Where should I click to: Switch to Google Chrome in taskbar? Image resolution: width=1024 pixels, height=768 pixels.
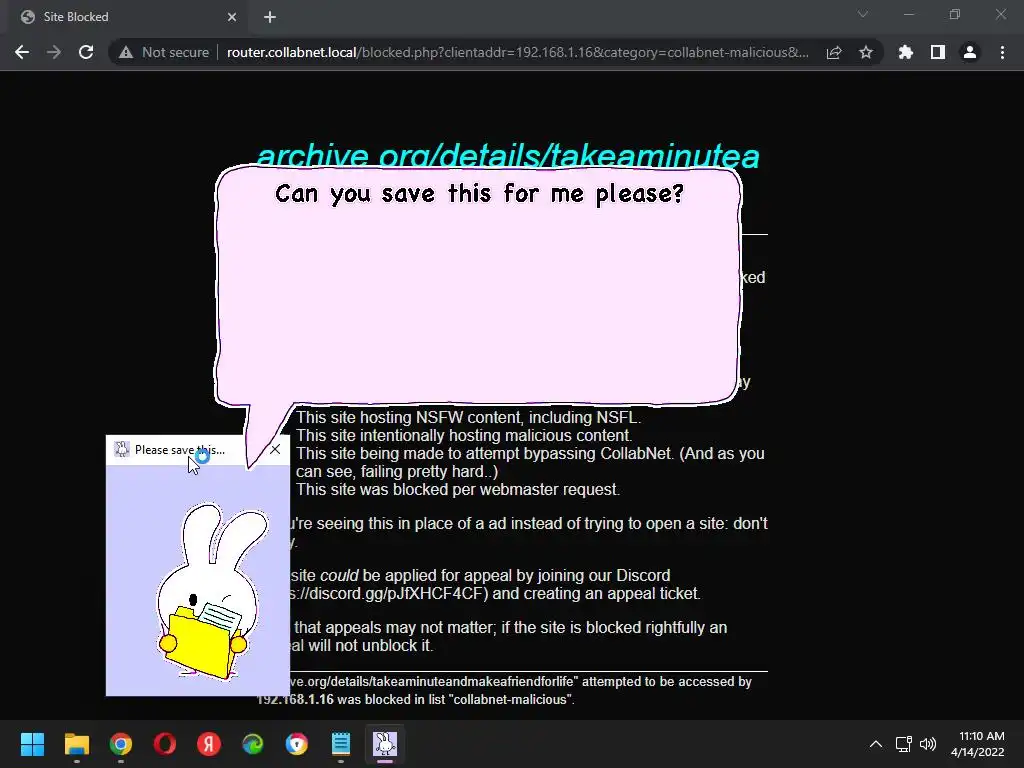121,744
